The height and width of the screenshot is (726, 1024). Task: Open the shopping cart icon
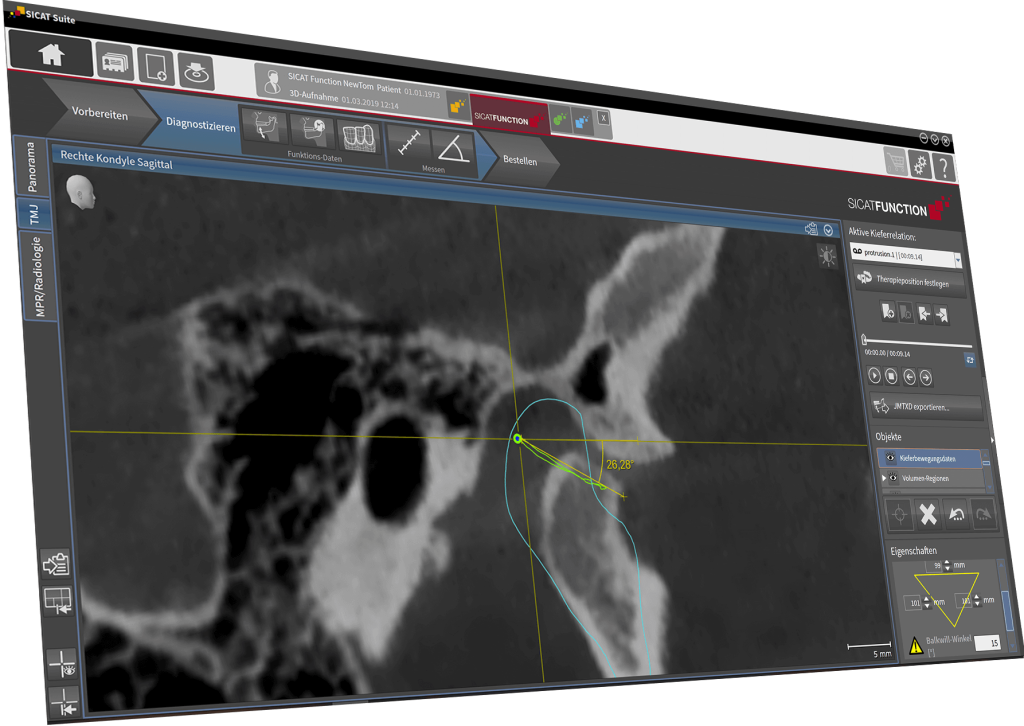click(x=895, y=161)
